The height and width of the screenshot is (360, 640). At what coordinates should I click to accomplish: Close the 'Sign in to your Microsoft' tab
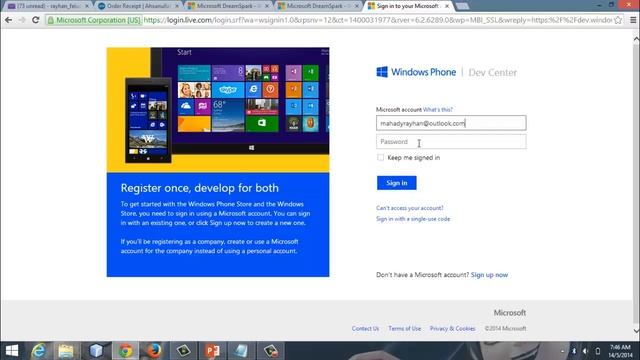[x=447, y=6]
